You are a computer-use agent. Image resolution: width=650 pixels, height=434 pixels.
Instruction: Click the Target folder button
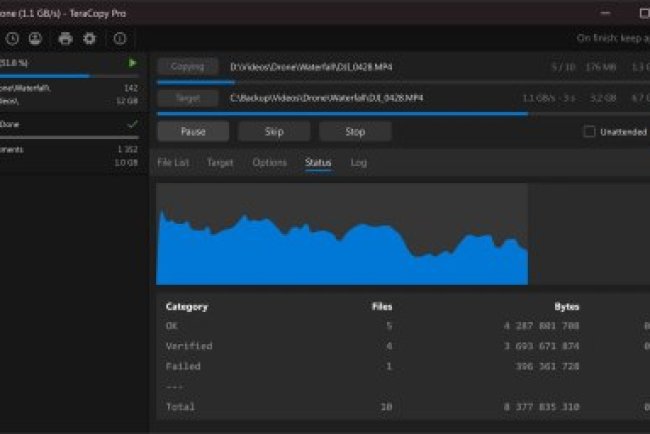tap(188, 98)
